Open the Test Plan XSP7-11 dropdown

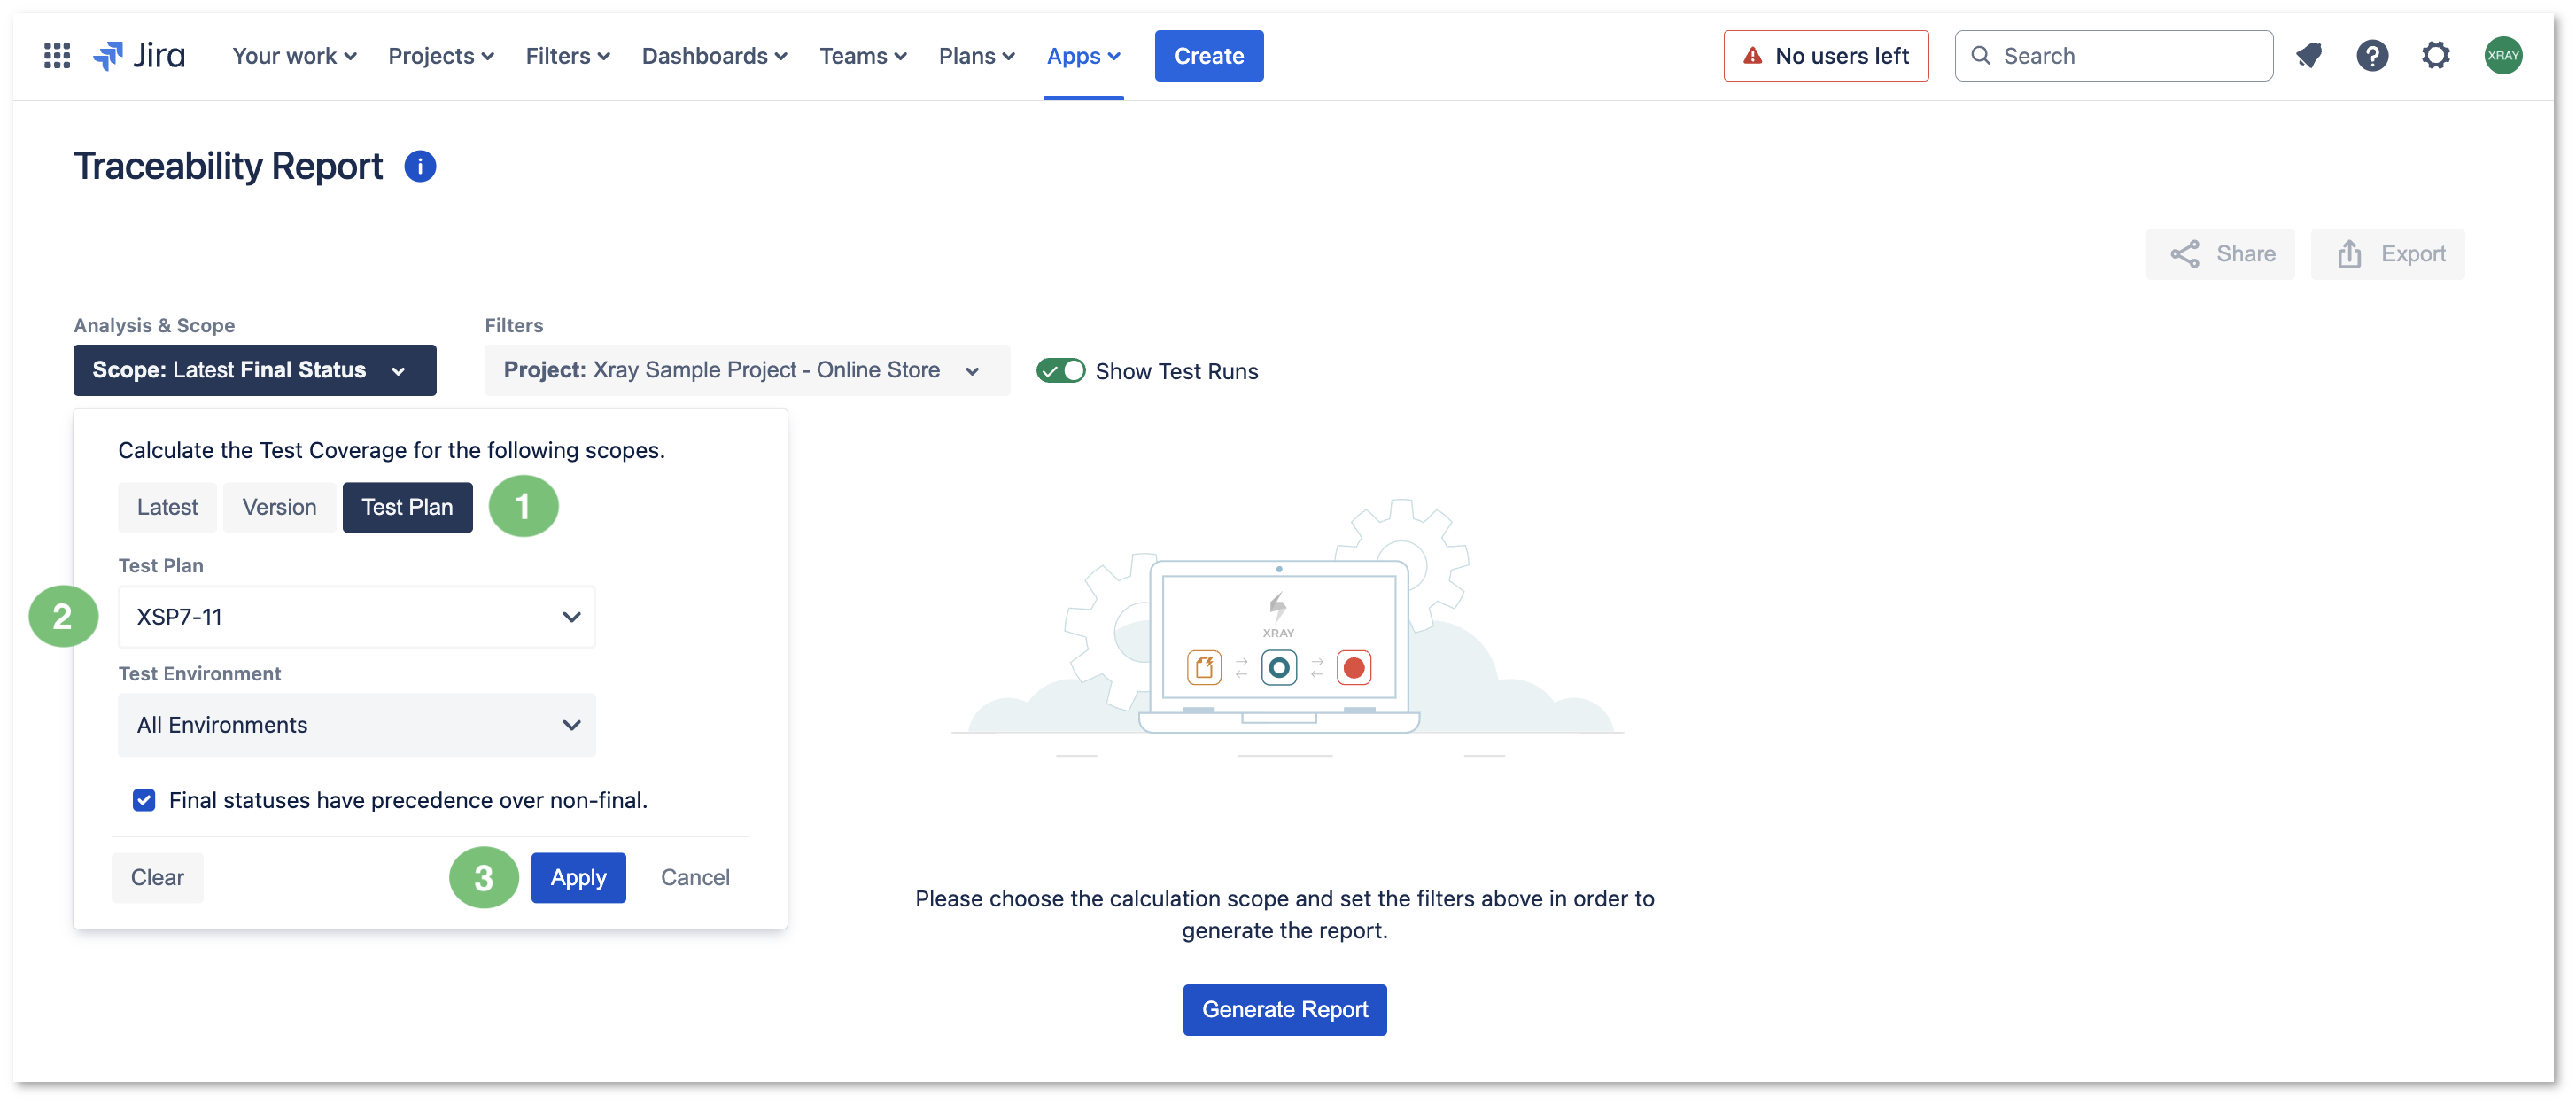[357, 617]
